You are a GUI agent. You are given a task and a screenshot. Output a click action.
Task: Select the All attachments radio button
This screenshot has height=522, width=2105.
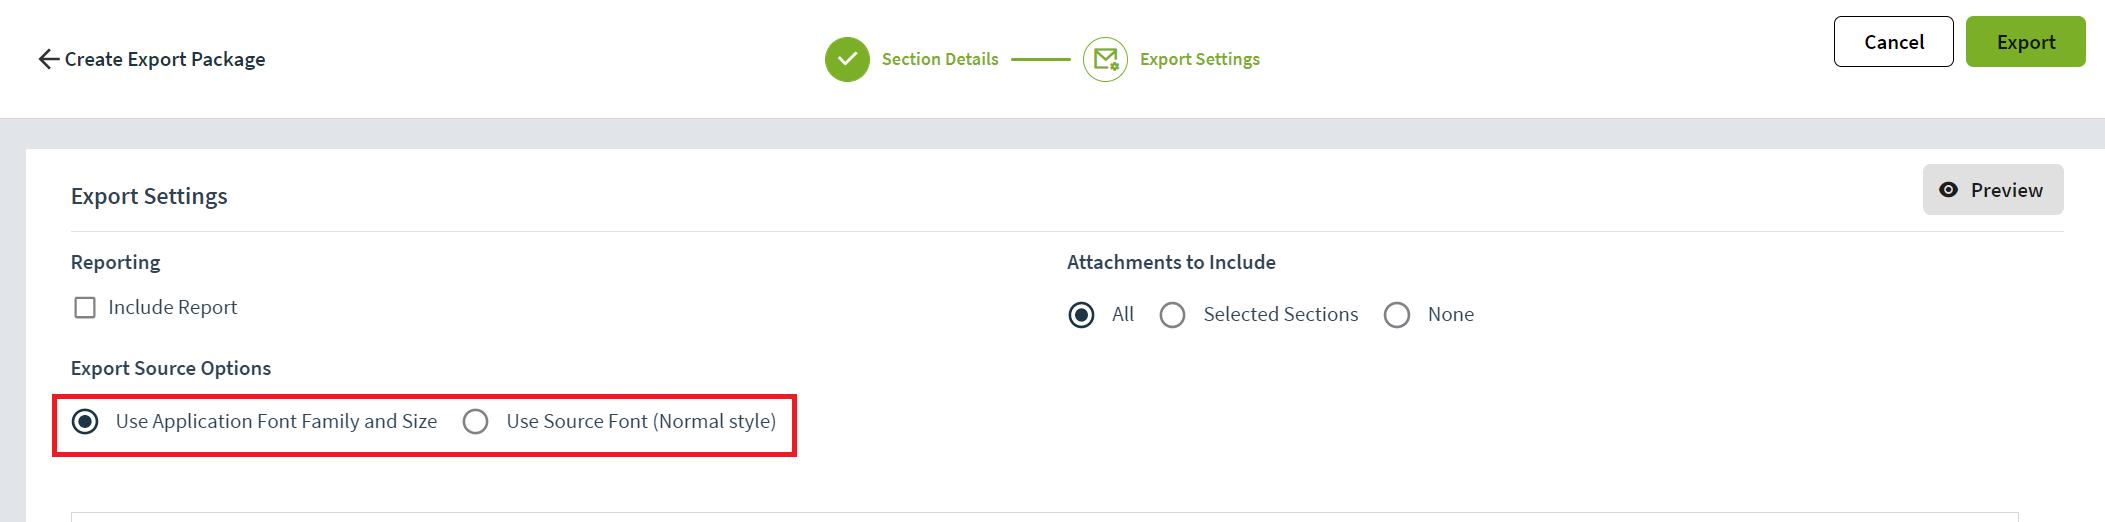tap(1081, 315)
